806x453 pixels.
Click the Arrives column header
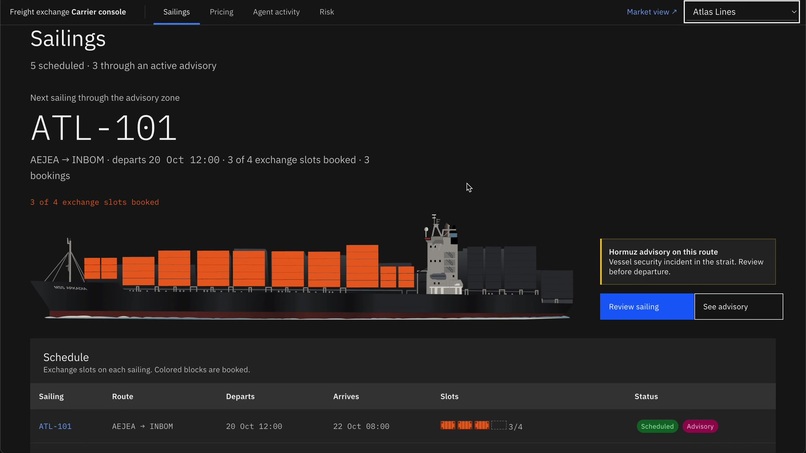(346, 396)
